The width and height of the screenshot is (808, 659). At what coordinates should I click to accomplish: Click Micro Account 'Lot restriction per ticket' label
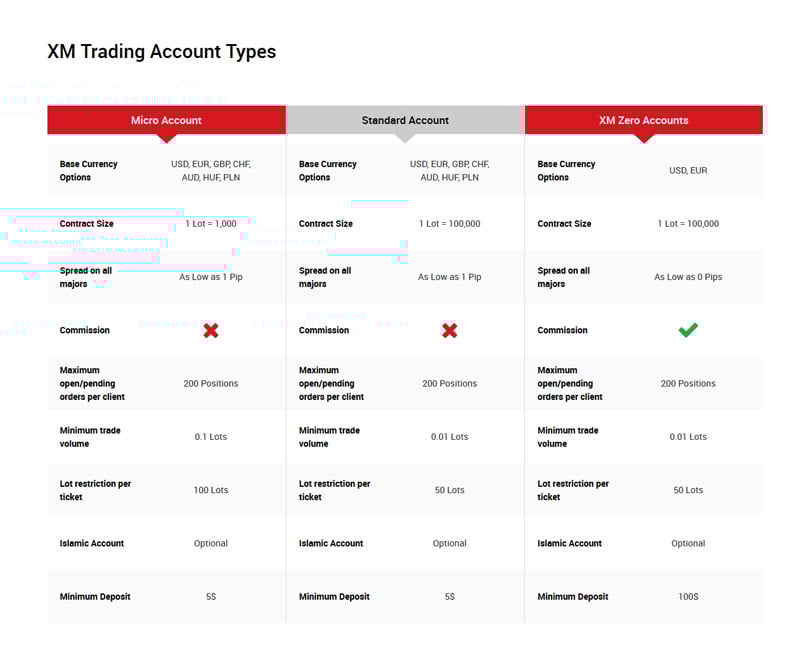(95, 490)
